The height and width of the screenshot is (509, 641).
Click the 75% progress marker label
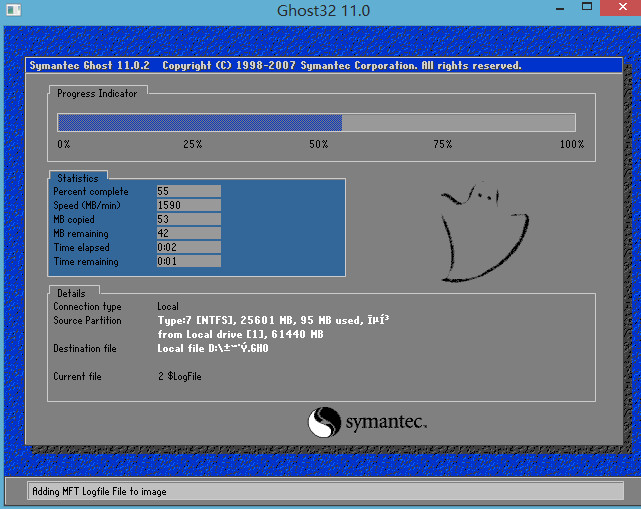click(443, 144)
